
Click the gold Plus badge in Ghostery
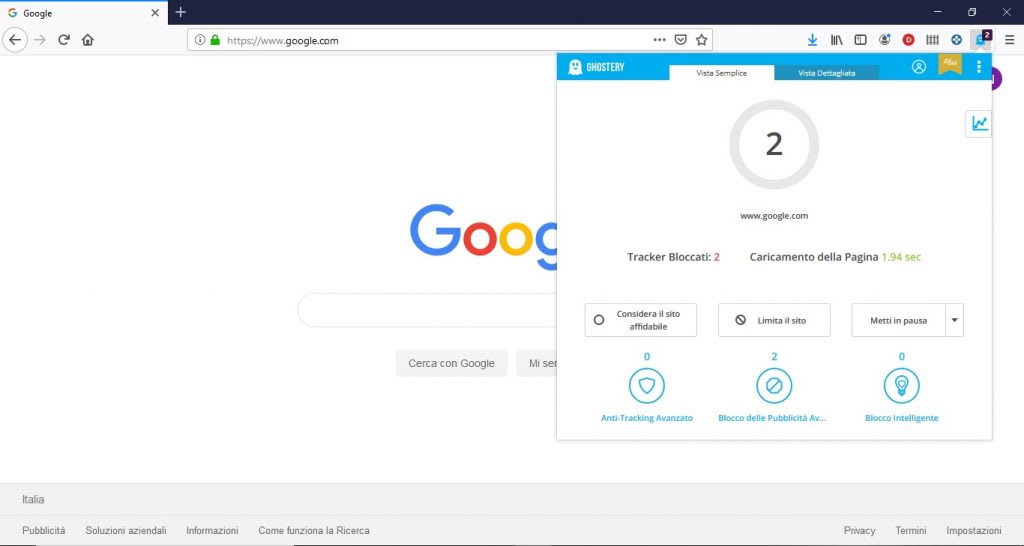click(x=950, y=64)
